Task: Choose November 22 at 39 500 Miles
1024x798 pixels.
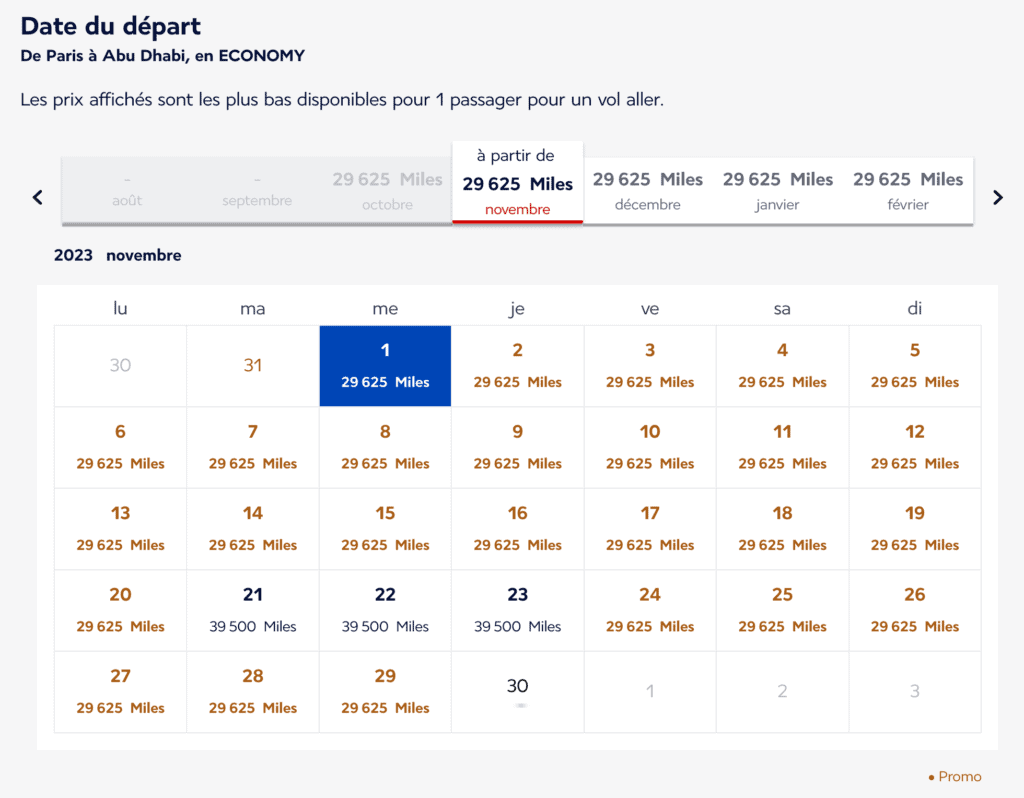Action: point(385,610)
